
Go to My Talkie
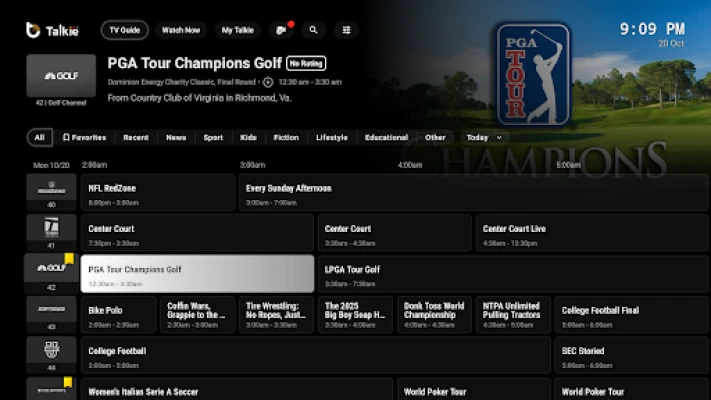click(x=238, y=30)
